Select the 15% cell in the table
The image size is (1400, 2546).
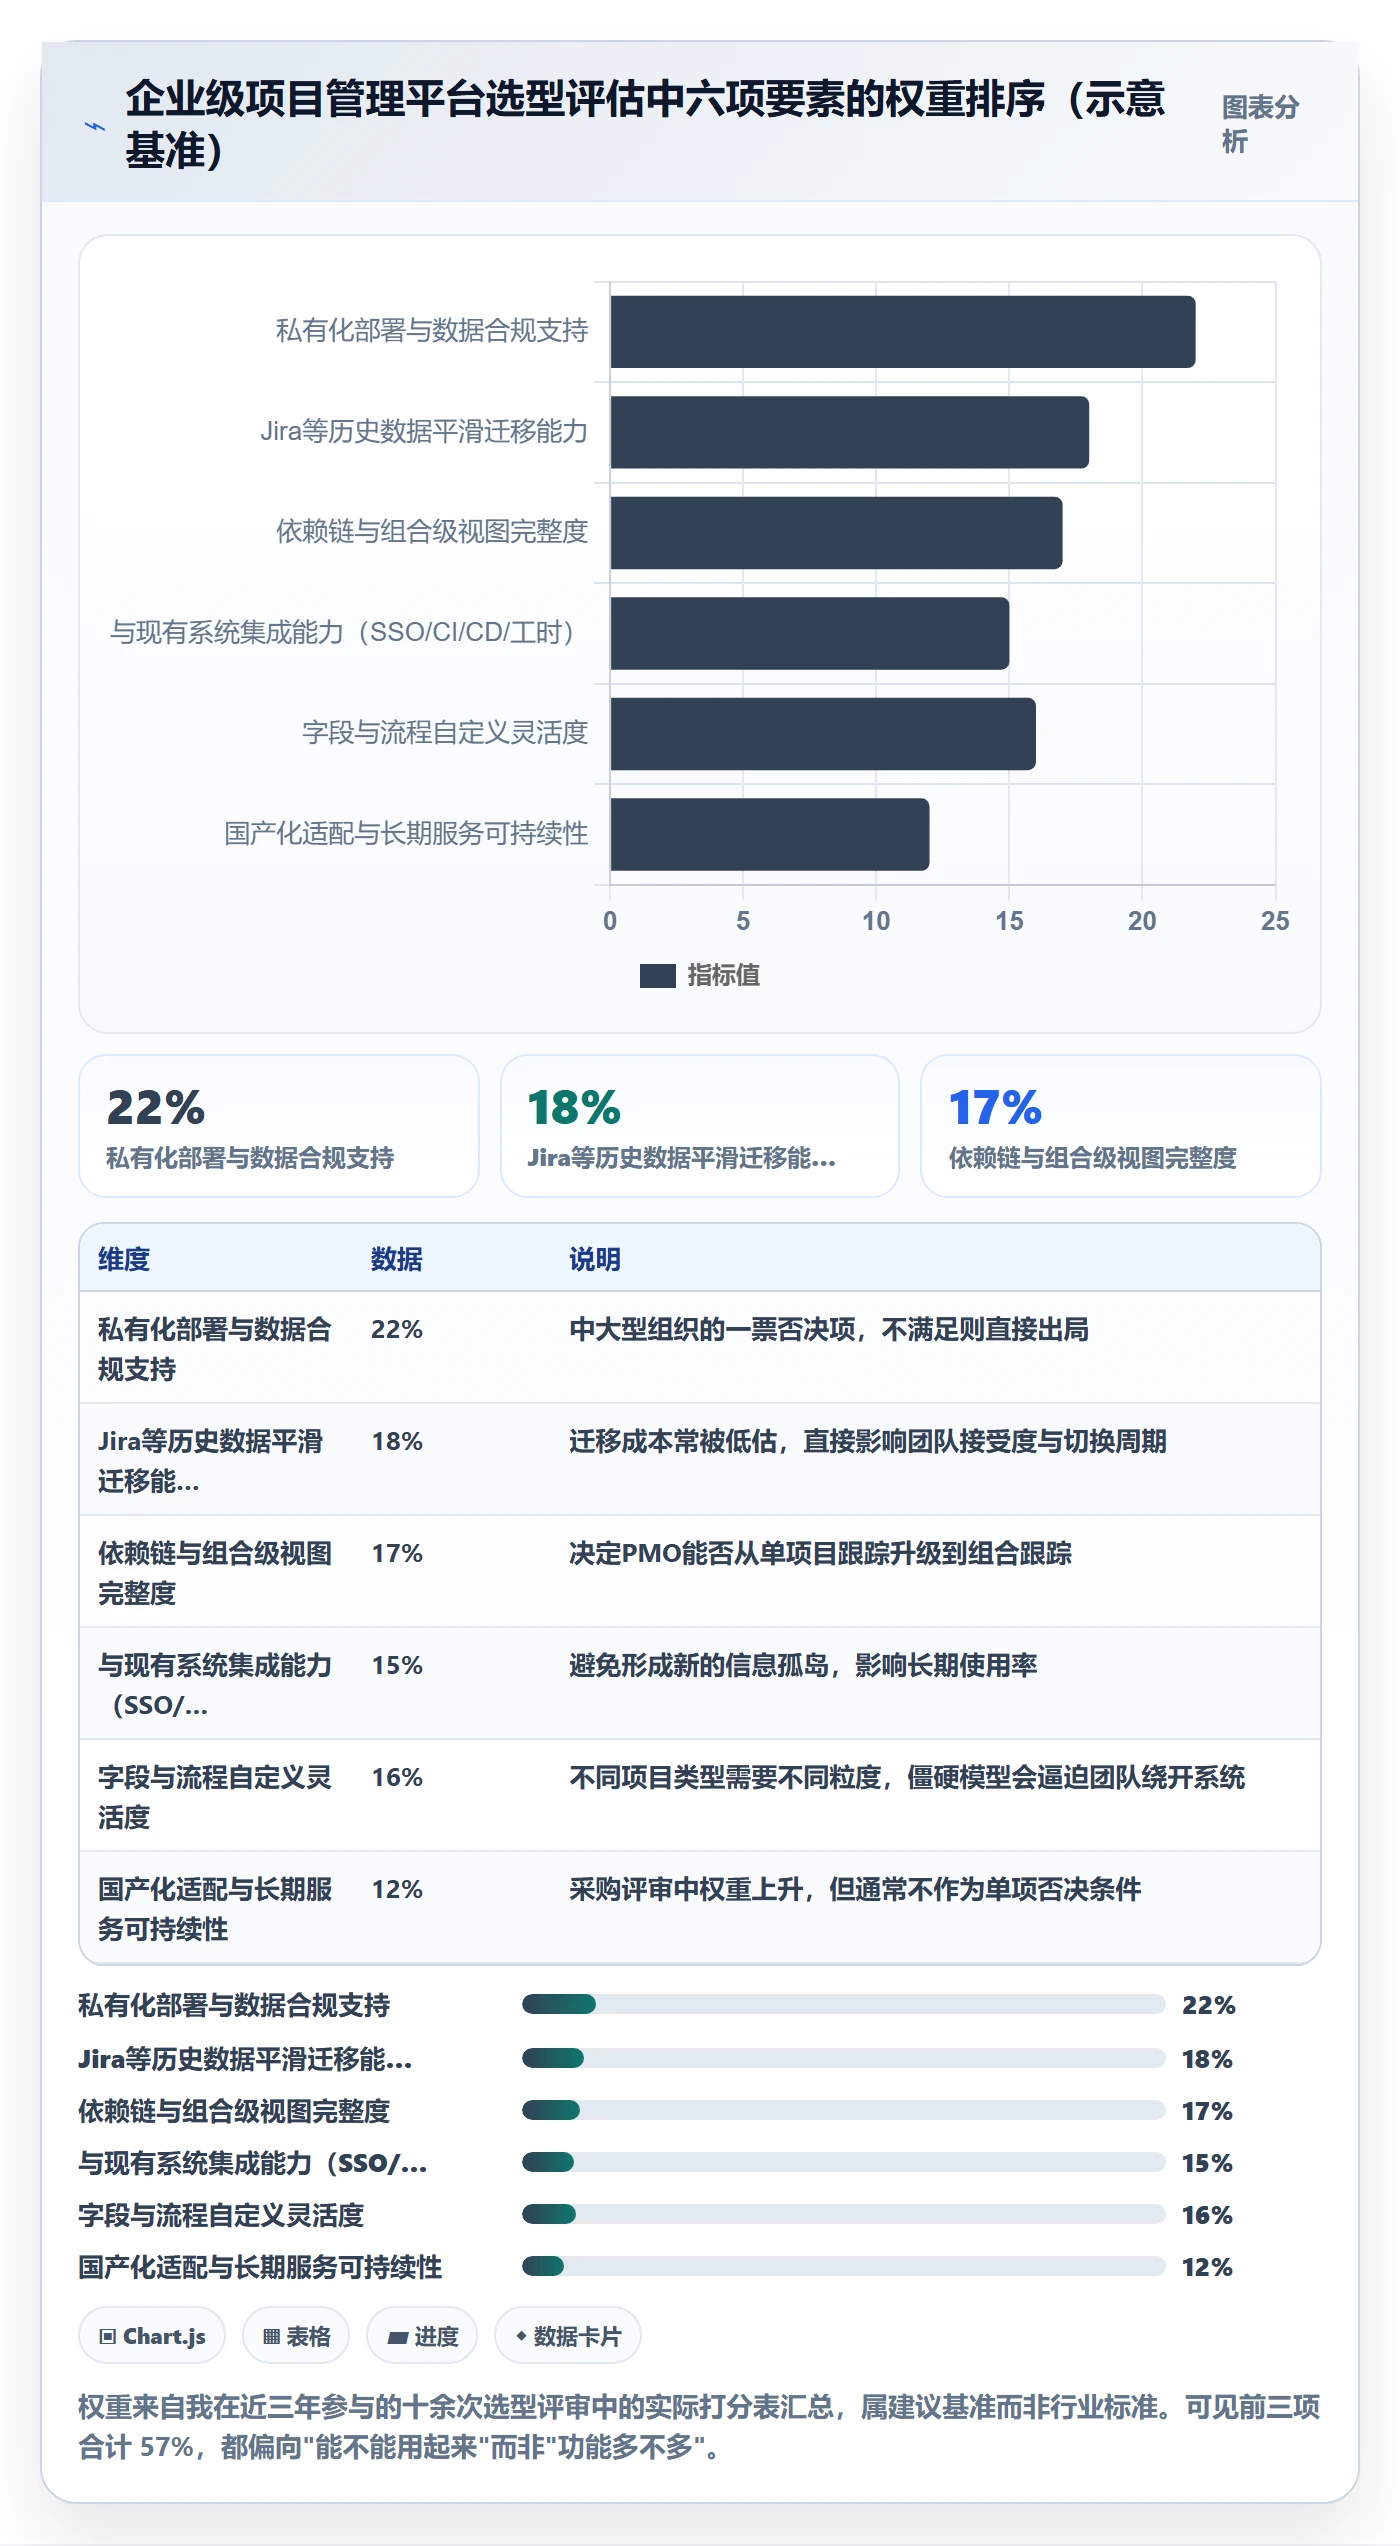click(397, 1665)
